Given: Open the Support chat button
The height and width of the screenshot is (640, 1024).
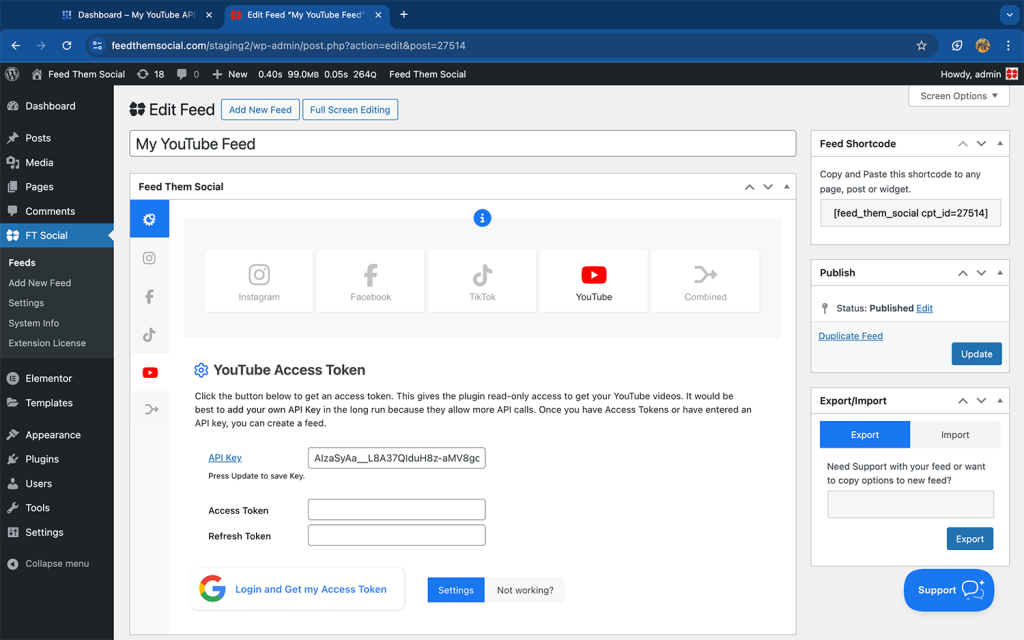Looking at the screenshot, I should coord(949,590).
